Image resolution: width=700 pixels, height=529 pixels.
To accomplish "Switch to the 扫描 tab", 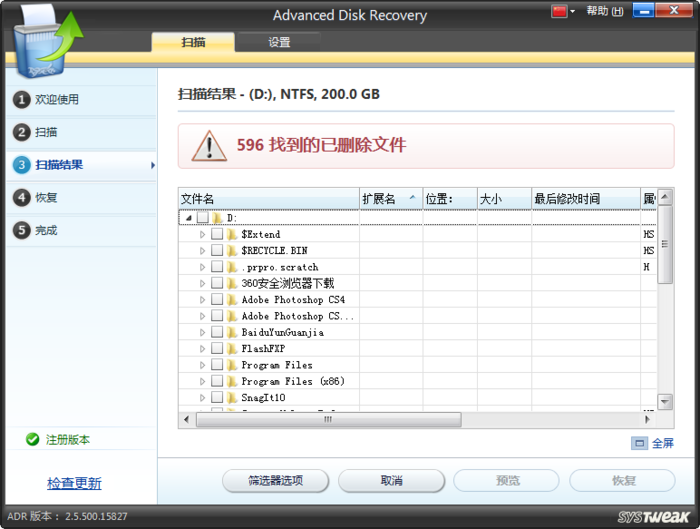I will pyautogui.click(x=193, y=42).
